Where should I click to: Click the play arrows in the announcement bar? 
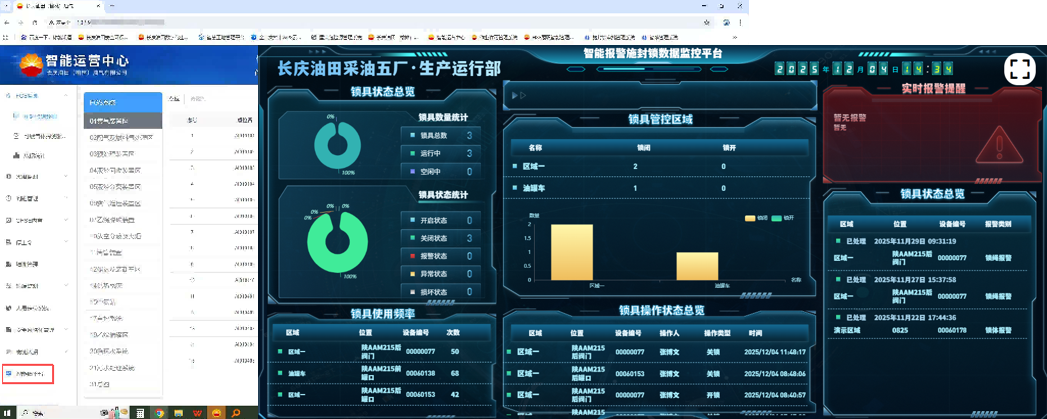pyautogui.click(x=518, y=96)
